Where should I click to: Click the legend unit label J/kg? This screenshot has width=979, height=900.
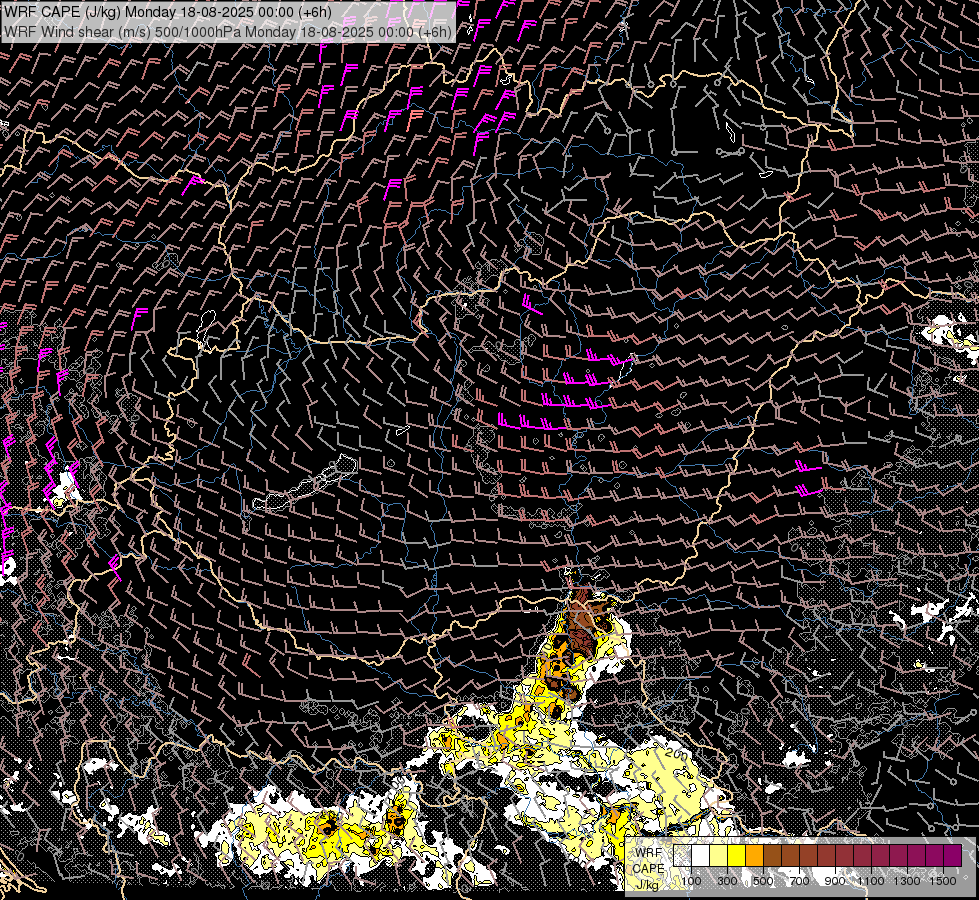point(647,885)
